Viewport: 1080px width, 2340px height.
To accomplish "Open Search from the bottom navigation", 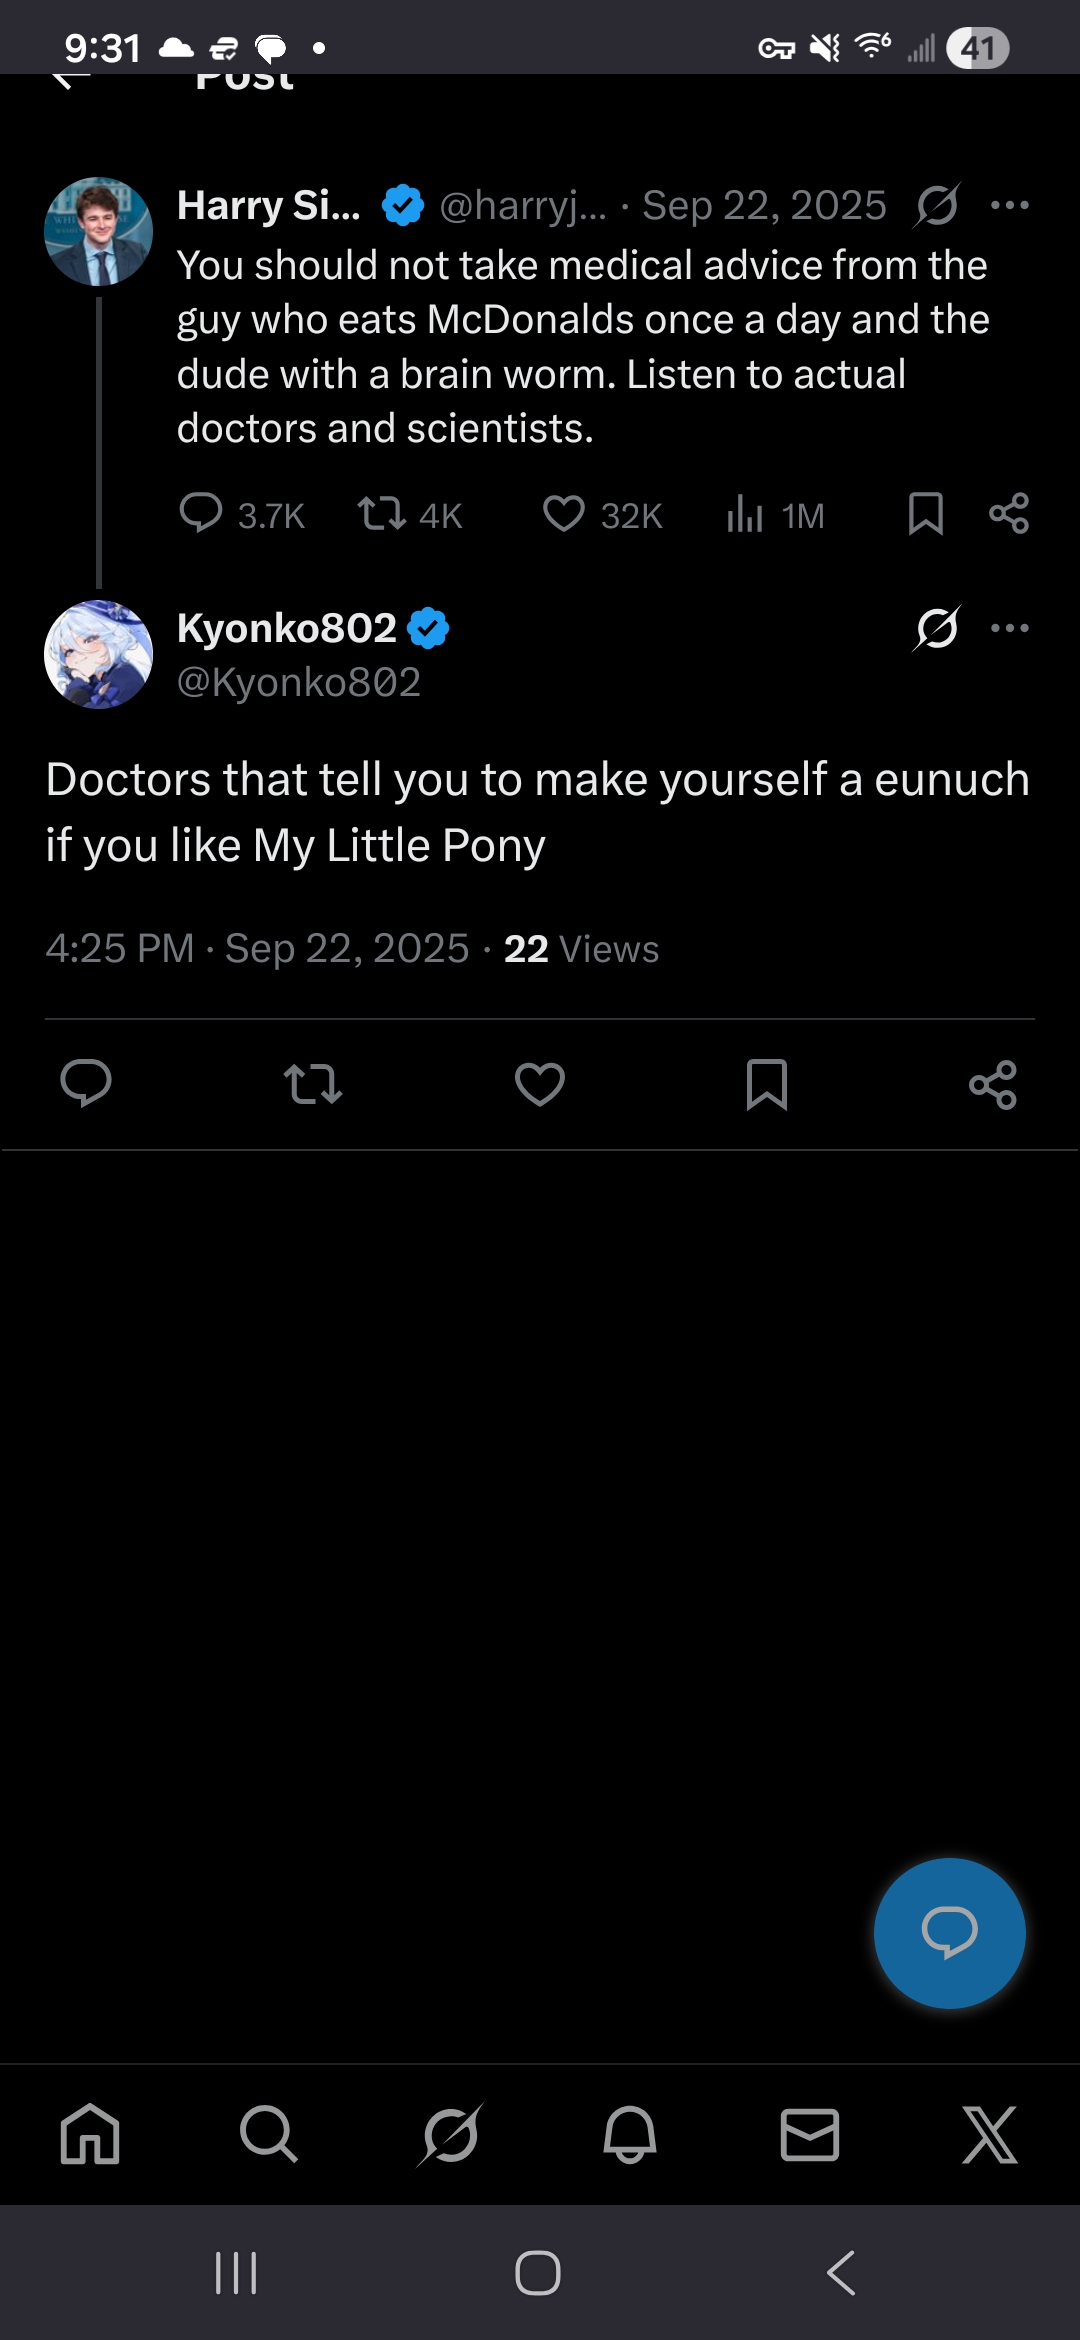I will (269, 2135).
